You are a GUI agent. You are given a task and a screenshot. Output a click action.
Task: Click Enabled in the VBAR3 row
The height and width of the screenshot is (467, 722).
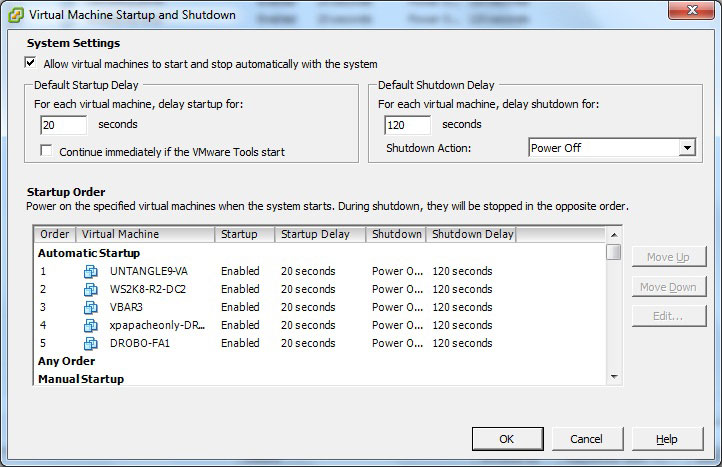click(240, 307)
